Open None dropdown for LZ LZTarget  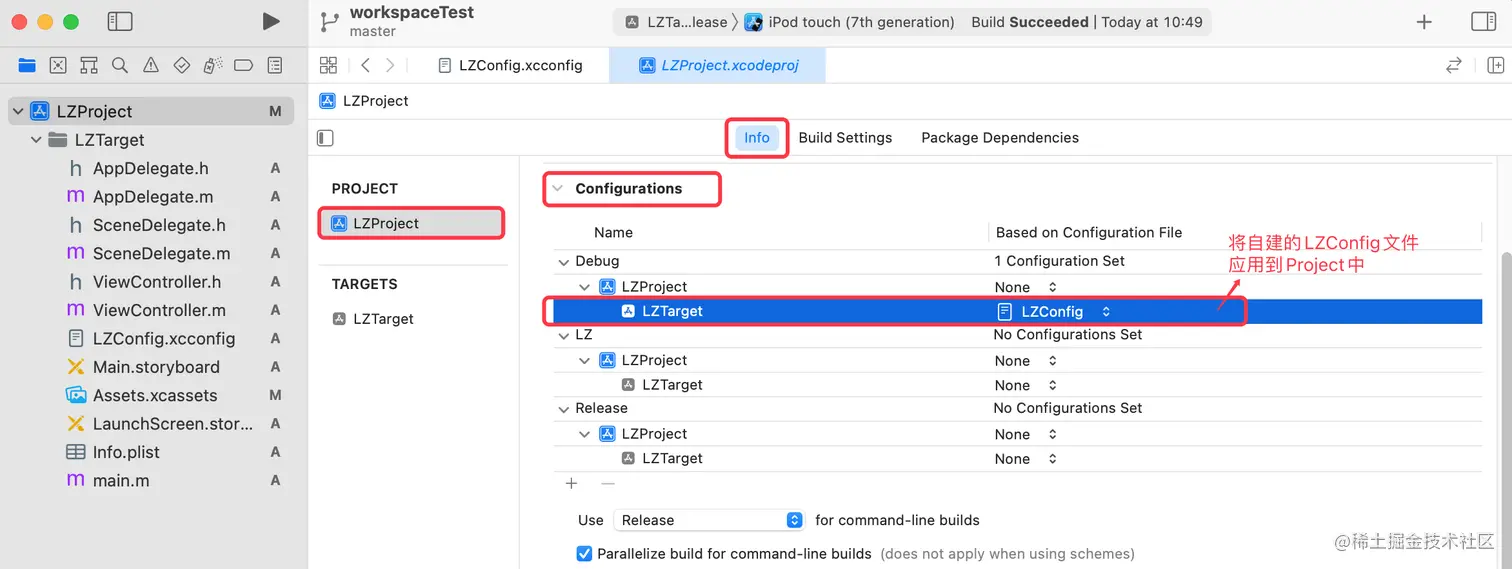tap(1026, 385)
